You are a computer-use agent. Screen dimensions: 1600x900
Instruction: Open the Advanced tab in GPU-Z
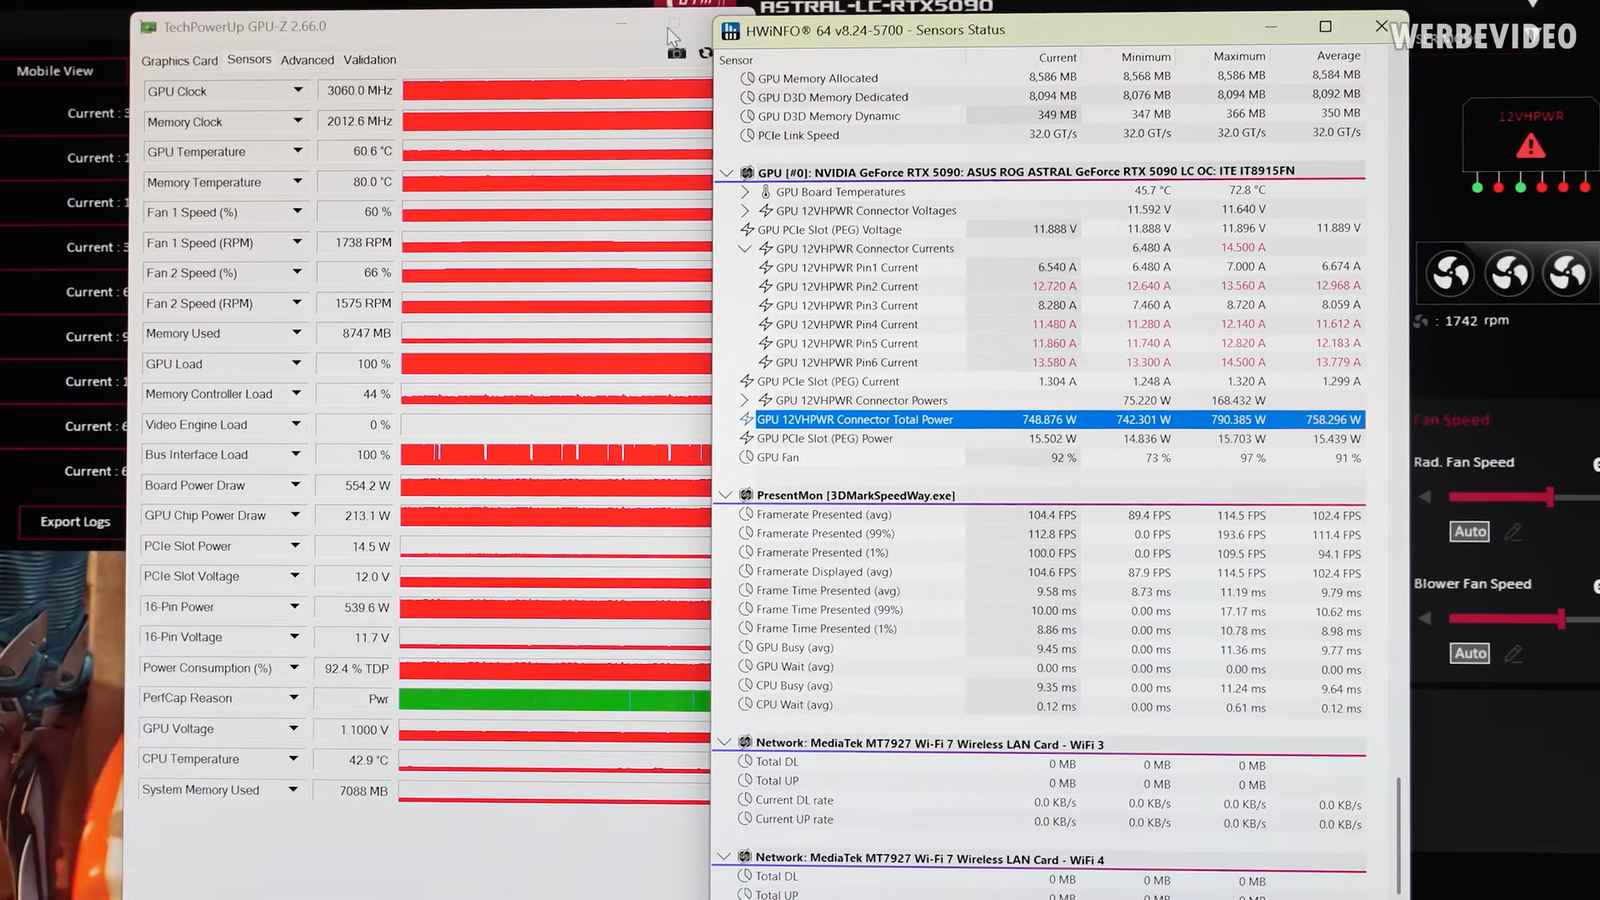coord(307,60)
